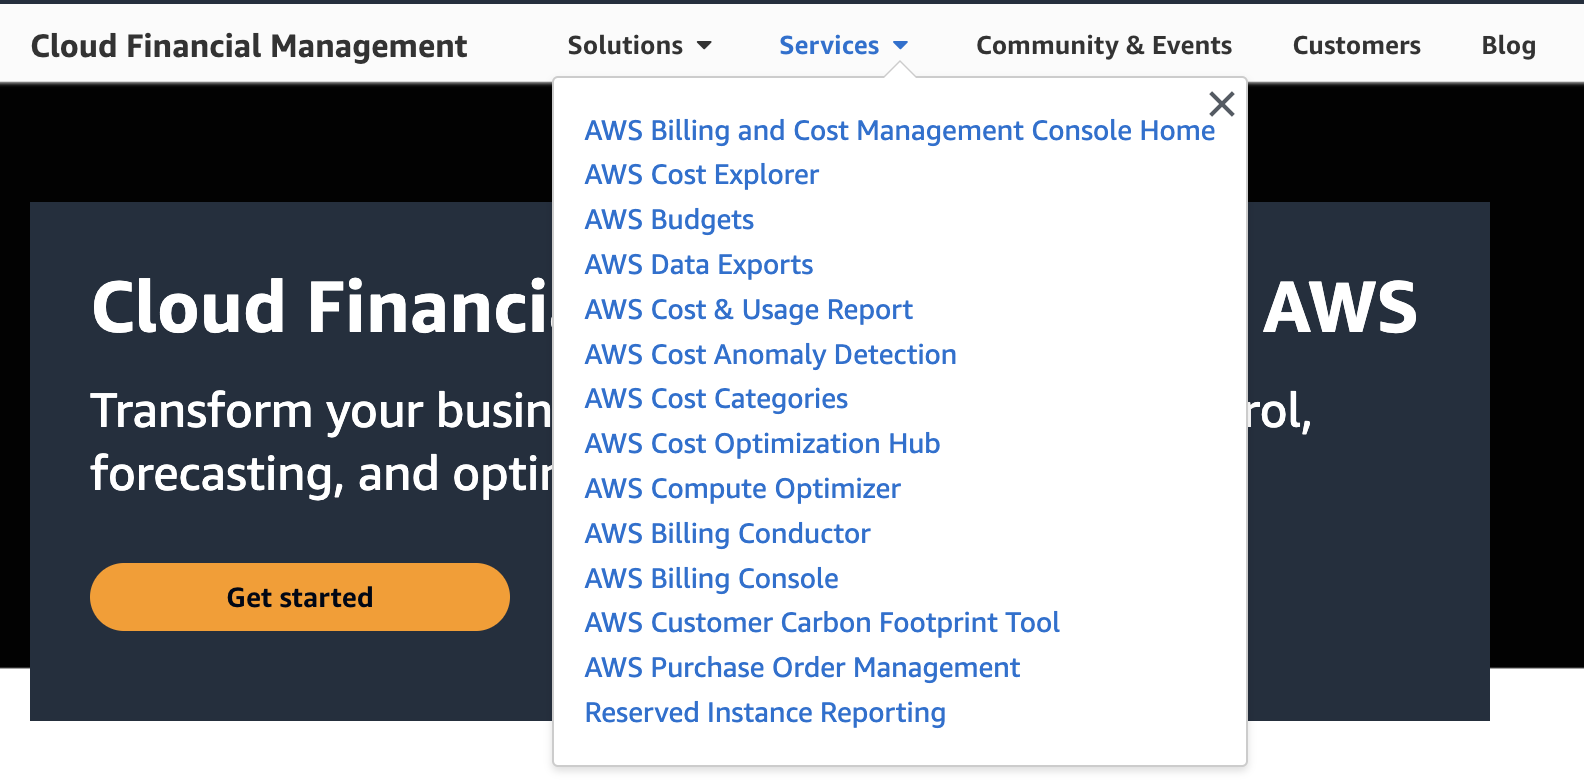Open AWS Compute Optimizer
Screen dimensions: 1584x780
pyautogui.click(x=743, y=489)
